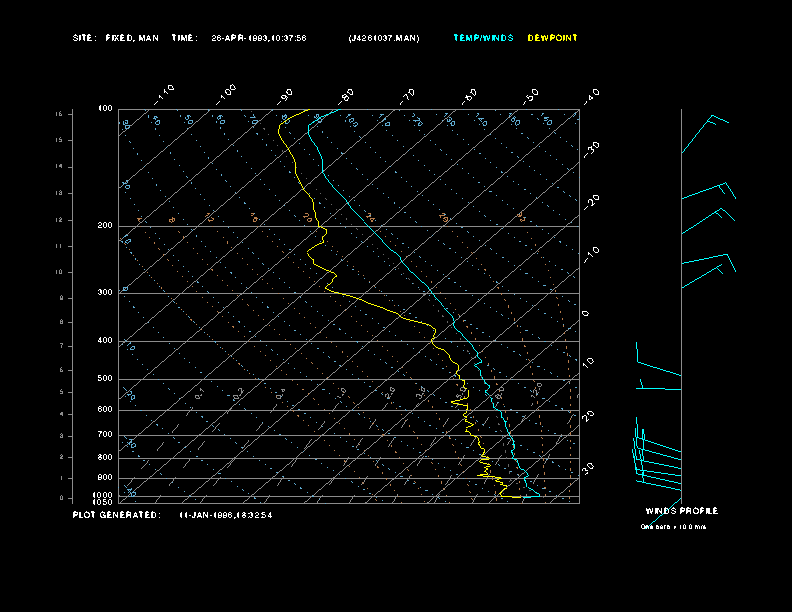Select the 100 pressure level label
Screen dimensions: 792x612
tap(106, 108)
